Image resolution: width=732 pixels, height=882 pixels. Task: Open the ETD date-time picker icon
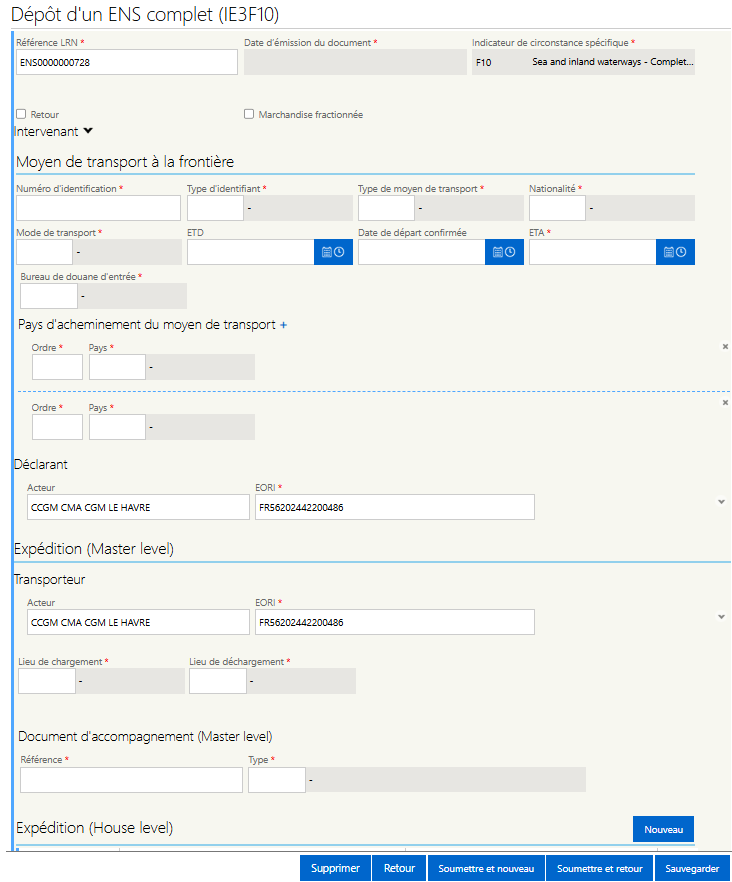[x=333, y=252]
